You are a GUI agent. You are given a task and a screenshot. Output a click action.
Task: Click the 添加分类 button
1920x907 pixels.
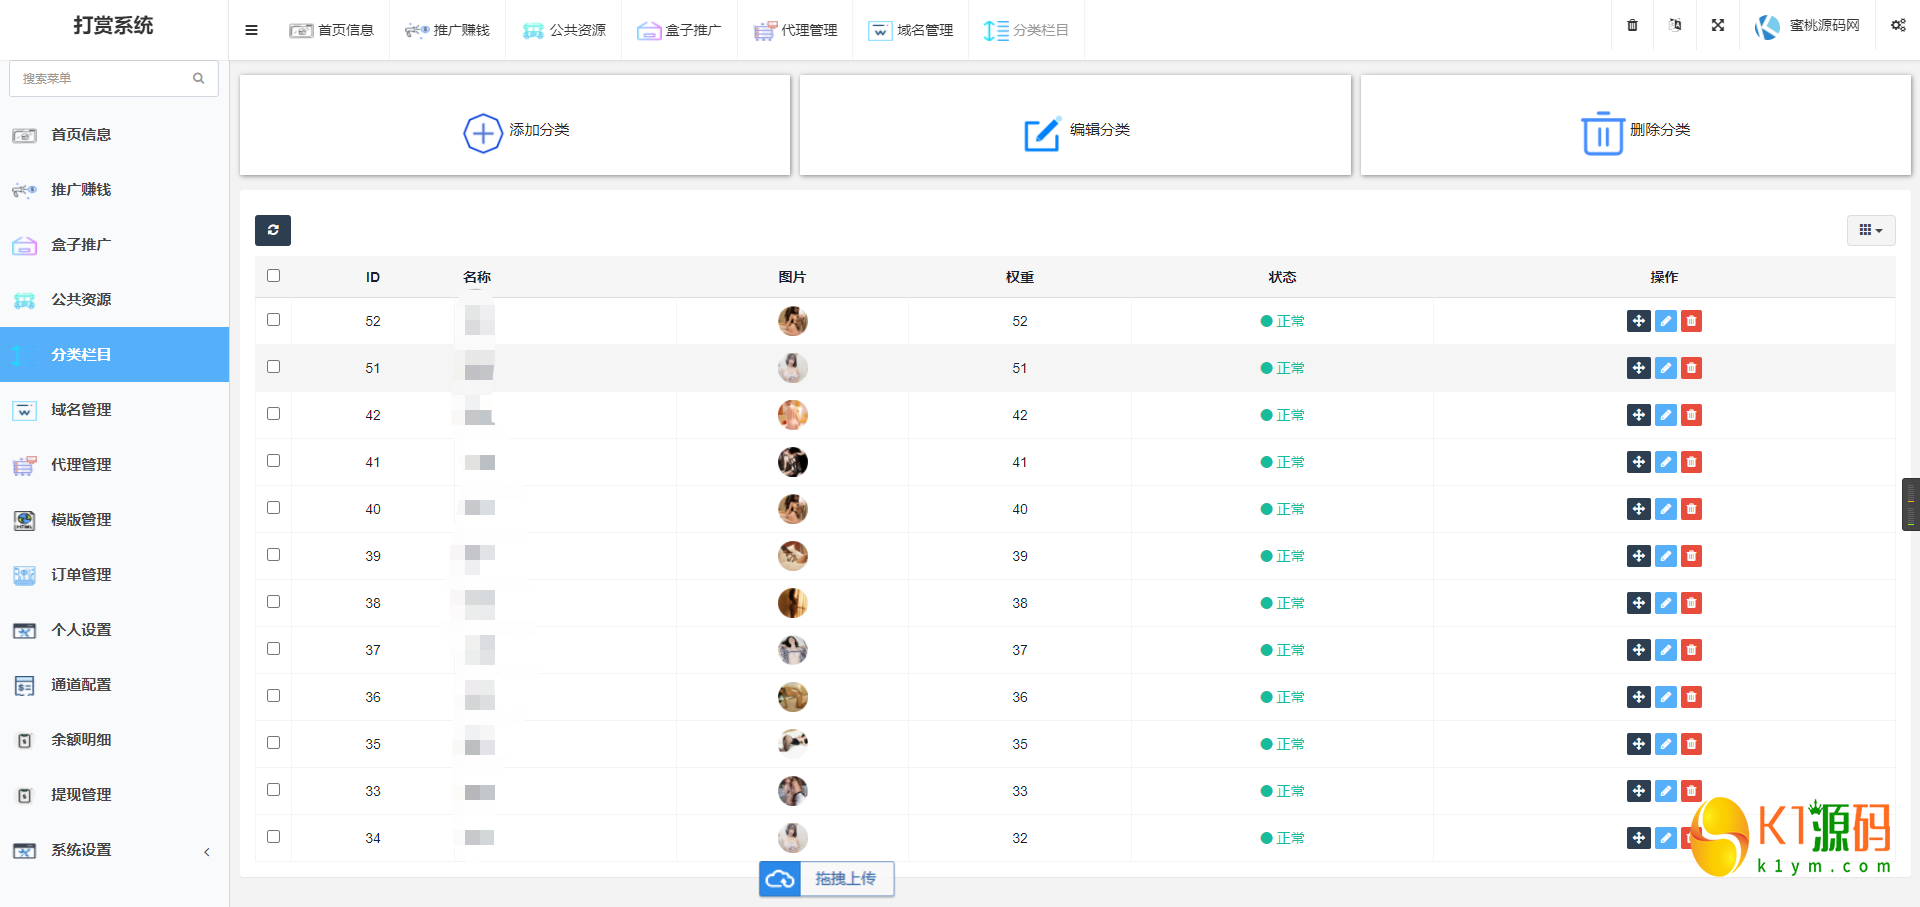tap(515, 126)
